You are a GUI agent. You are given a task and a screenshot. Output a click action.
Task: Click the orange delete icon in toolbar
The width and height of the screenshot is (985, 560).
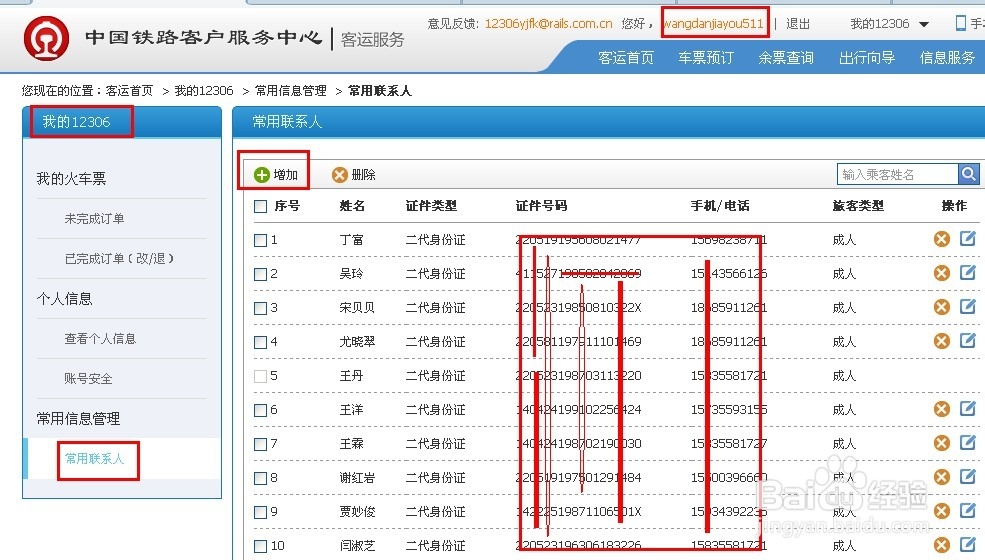click(x=340, y=175)
